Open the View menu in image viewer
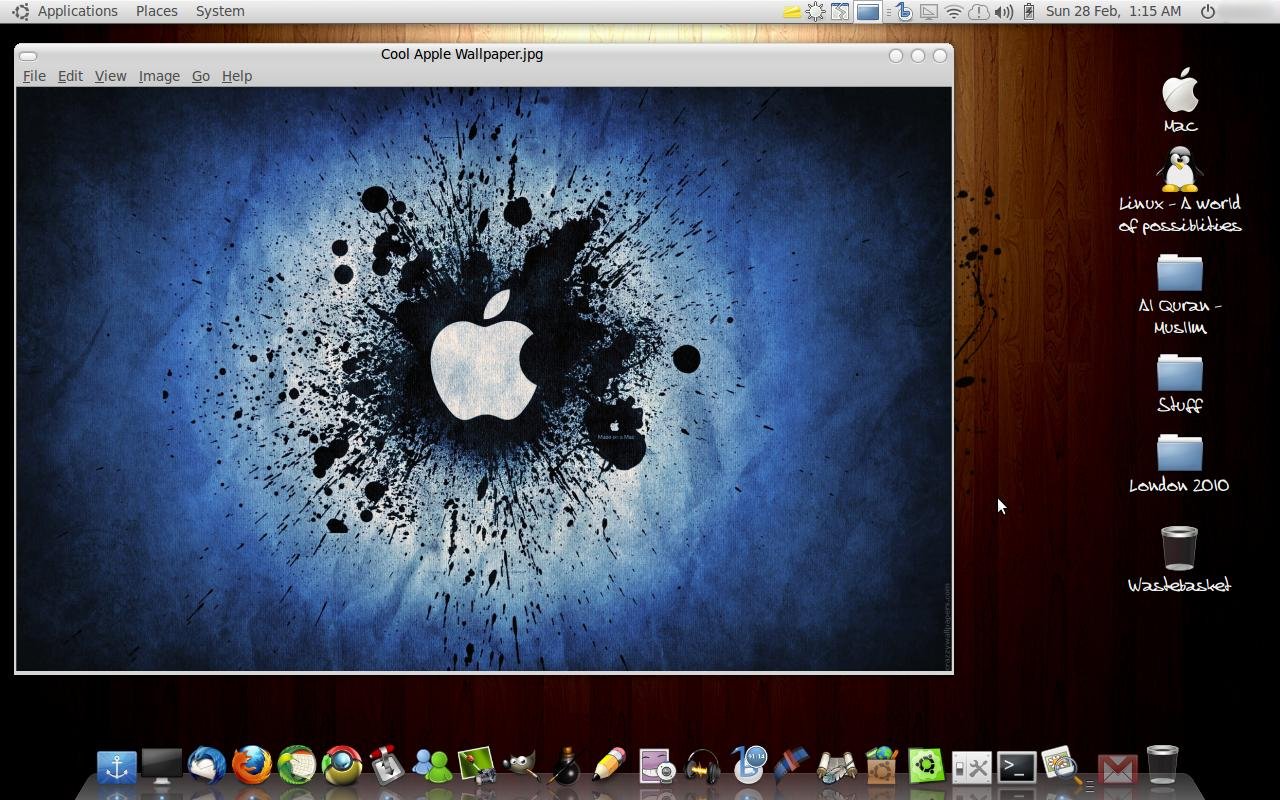The height and width of the screenshot is (800, 1280). click(110, 76)
